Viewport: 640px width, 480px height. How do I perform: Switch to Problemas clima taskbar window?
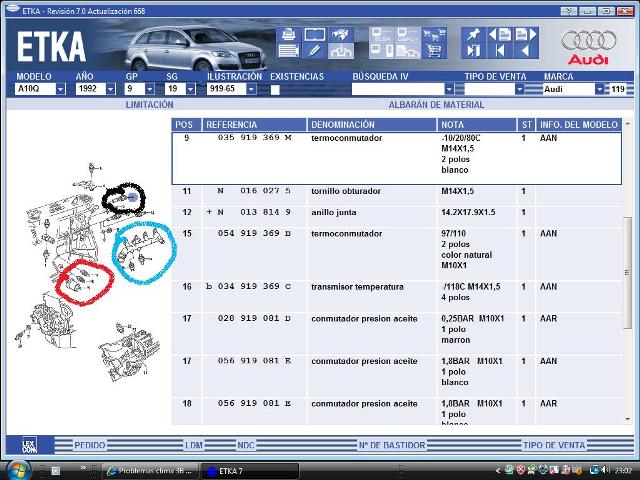150,471
